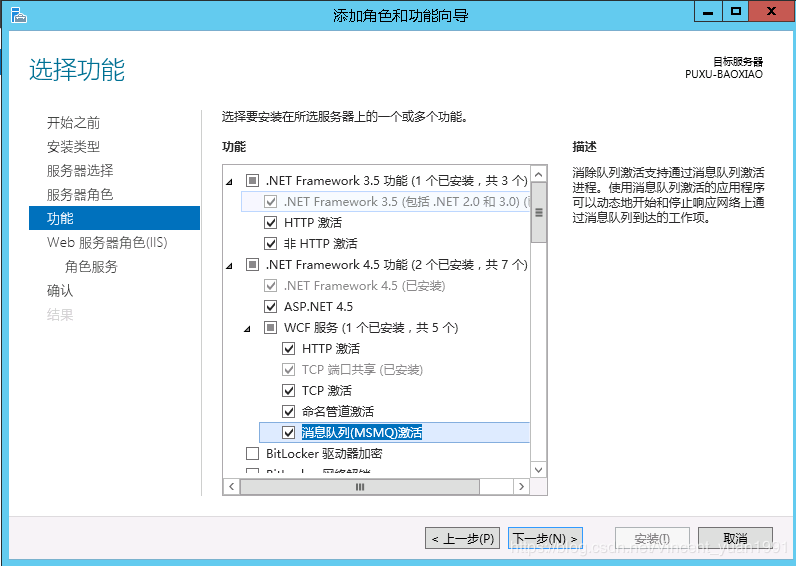This screenshot has width=796, height=566.
Task: Select .NET Framework 3.5 功能 row label
Action: pos(396,180)
